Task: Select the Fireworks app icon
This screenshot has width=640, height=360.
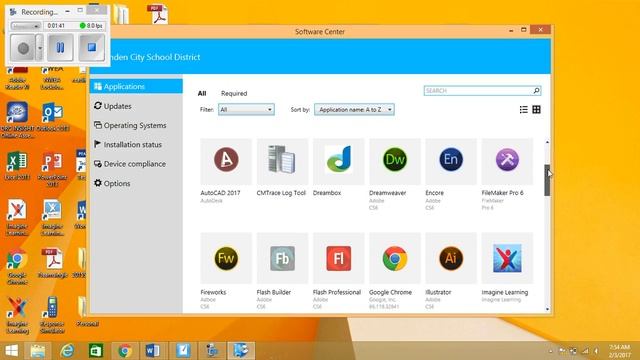Action: click(226, 258)
